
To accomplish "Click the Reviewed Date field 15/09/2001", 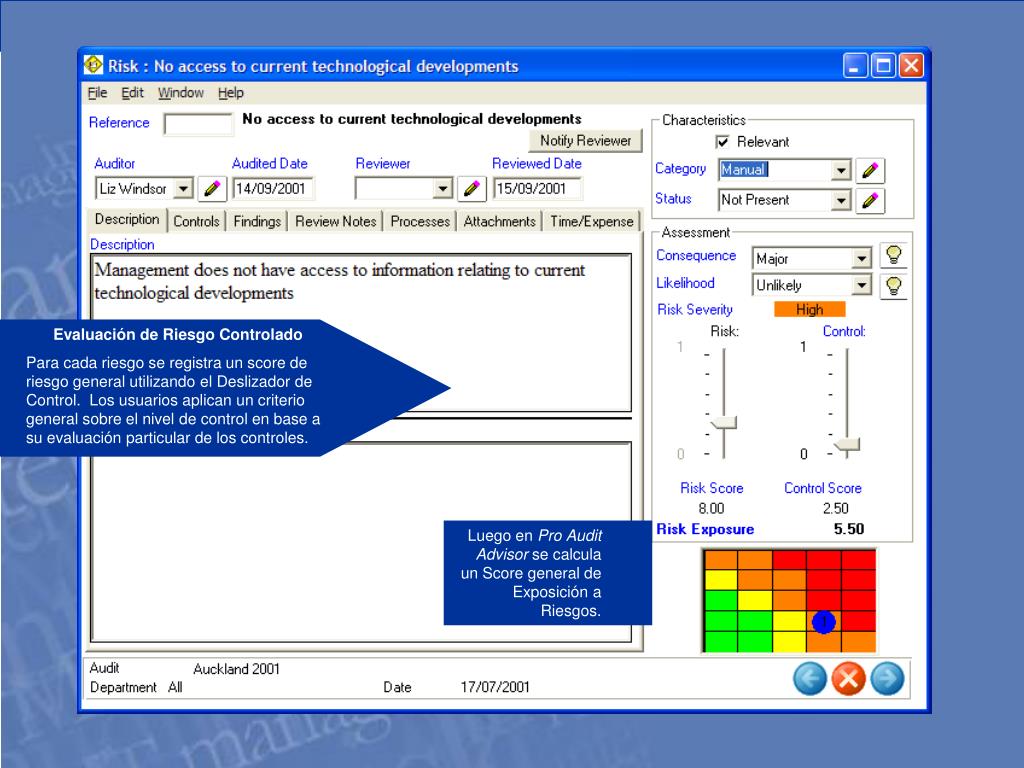I will coord(537,189).
